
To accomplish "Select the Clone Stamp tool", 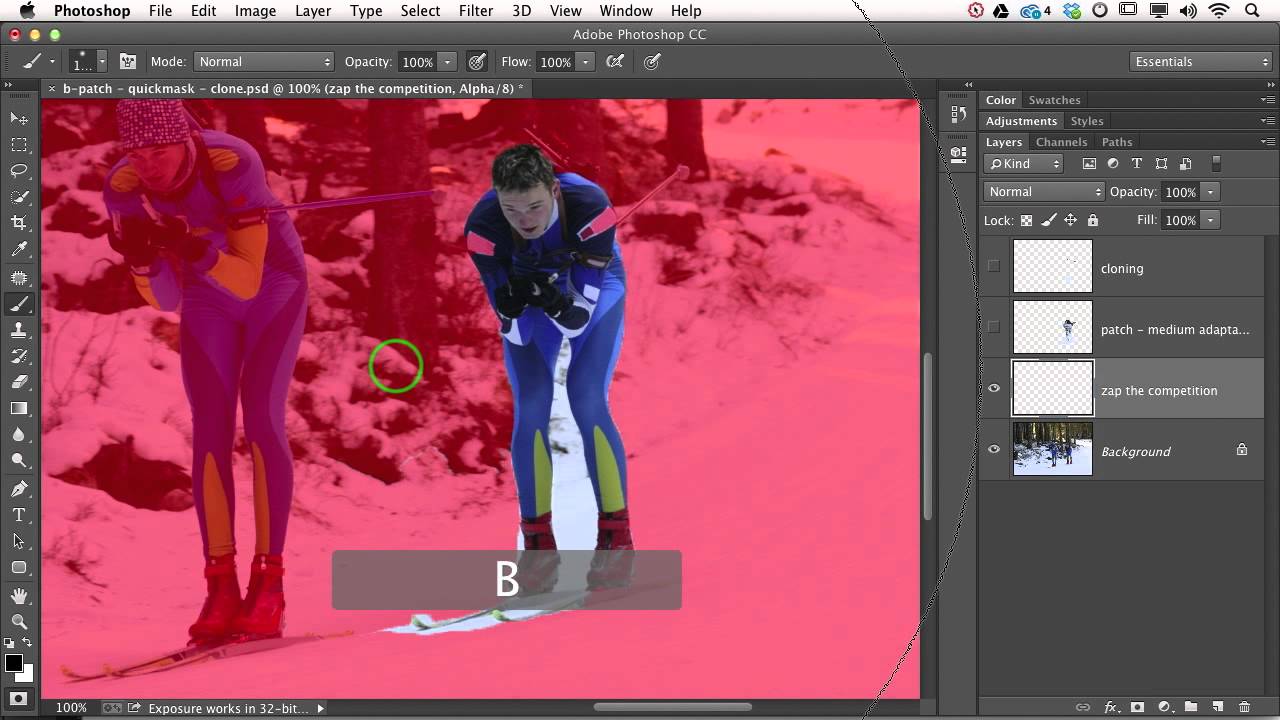I will 19,330.
